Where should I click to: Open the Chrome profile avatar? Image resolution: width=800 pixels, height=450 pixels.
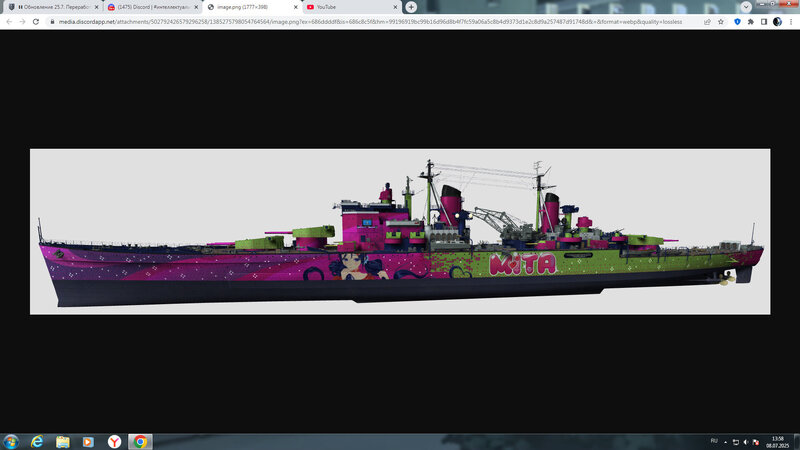click(777, 22)
